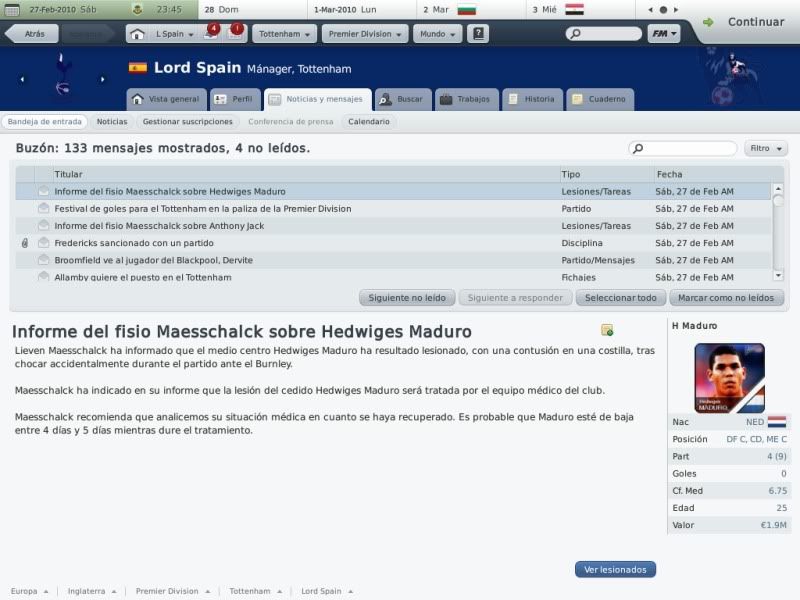
Task: Expand the Europa breadcrumb at bottom
Action: 30,591
